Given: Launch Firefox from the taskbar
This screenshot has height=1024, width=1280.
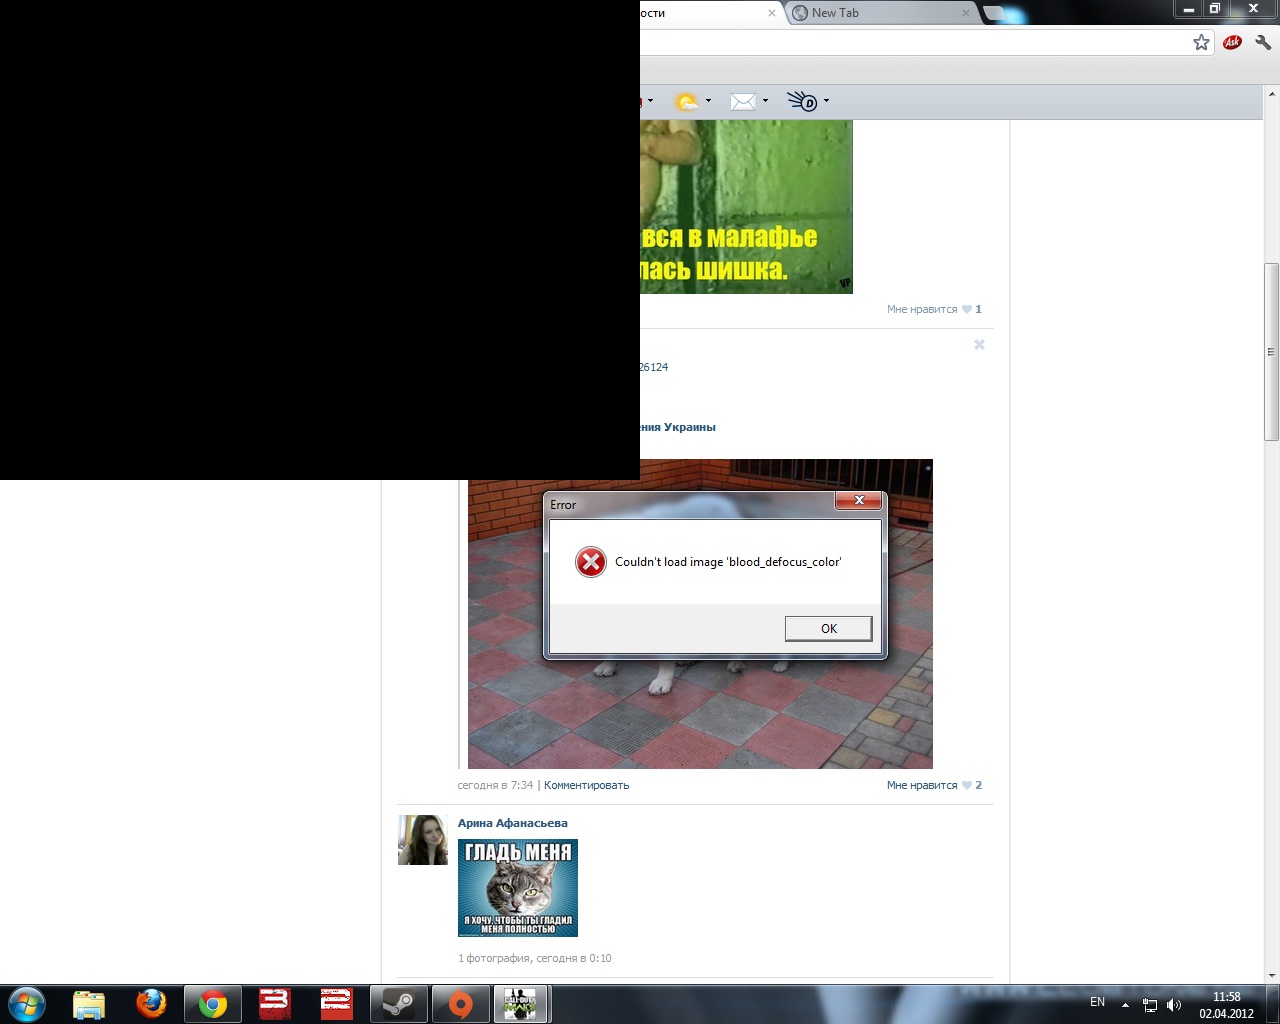Looking at the screenshot, I should pos(151,1003).
